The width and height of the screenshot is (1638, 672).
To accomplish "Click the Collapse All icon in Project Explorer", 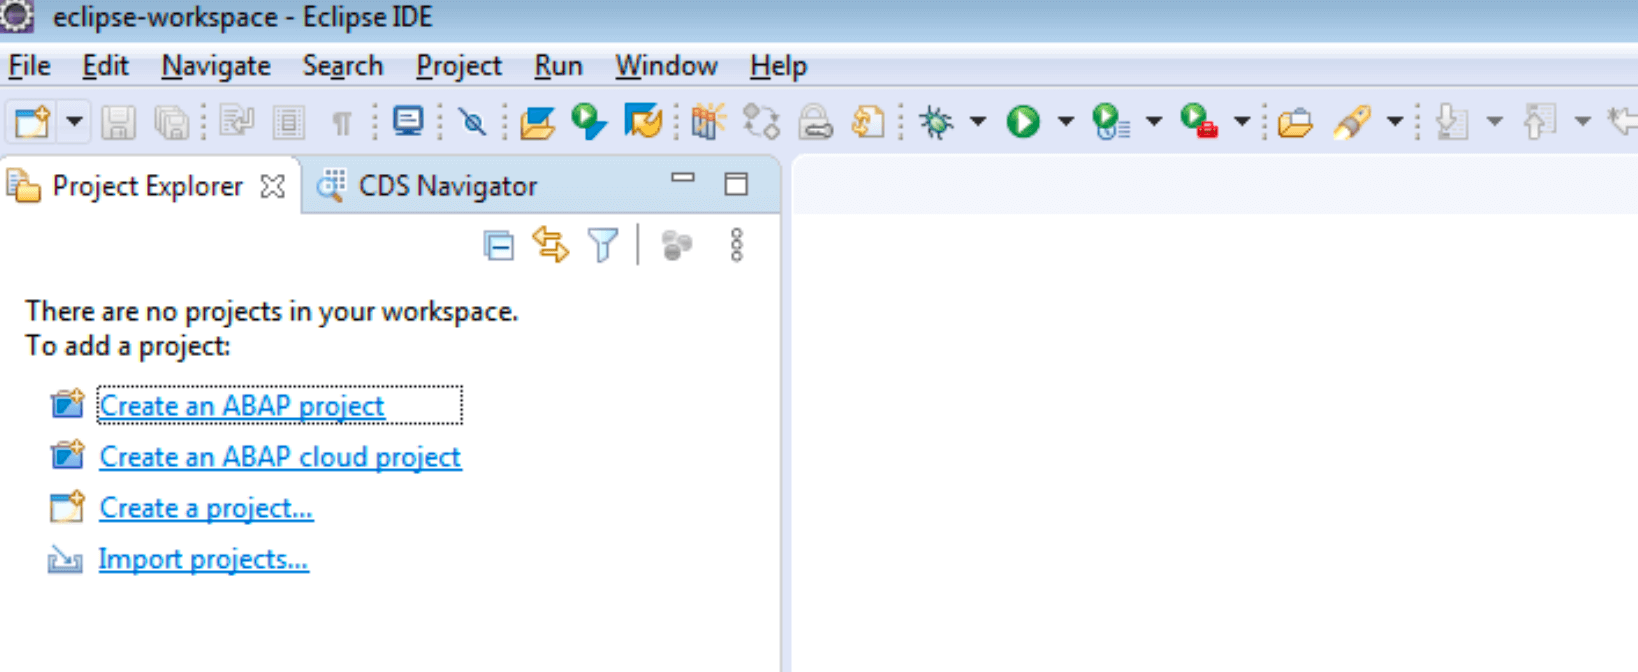I will click(498, 245).
